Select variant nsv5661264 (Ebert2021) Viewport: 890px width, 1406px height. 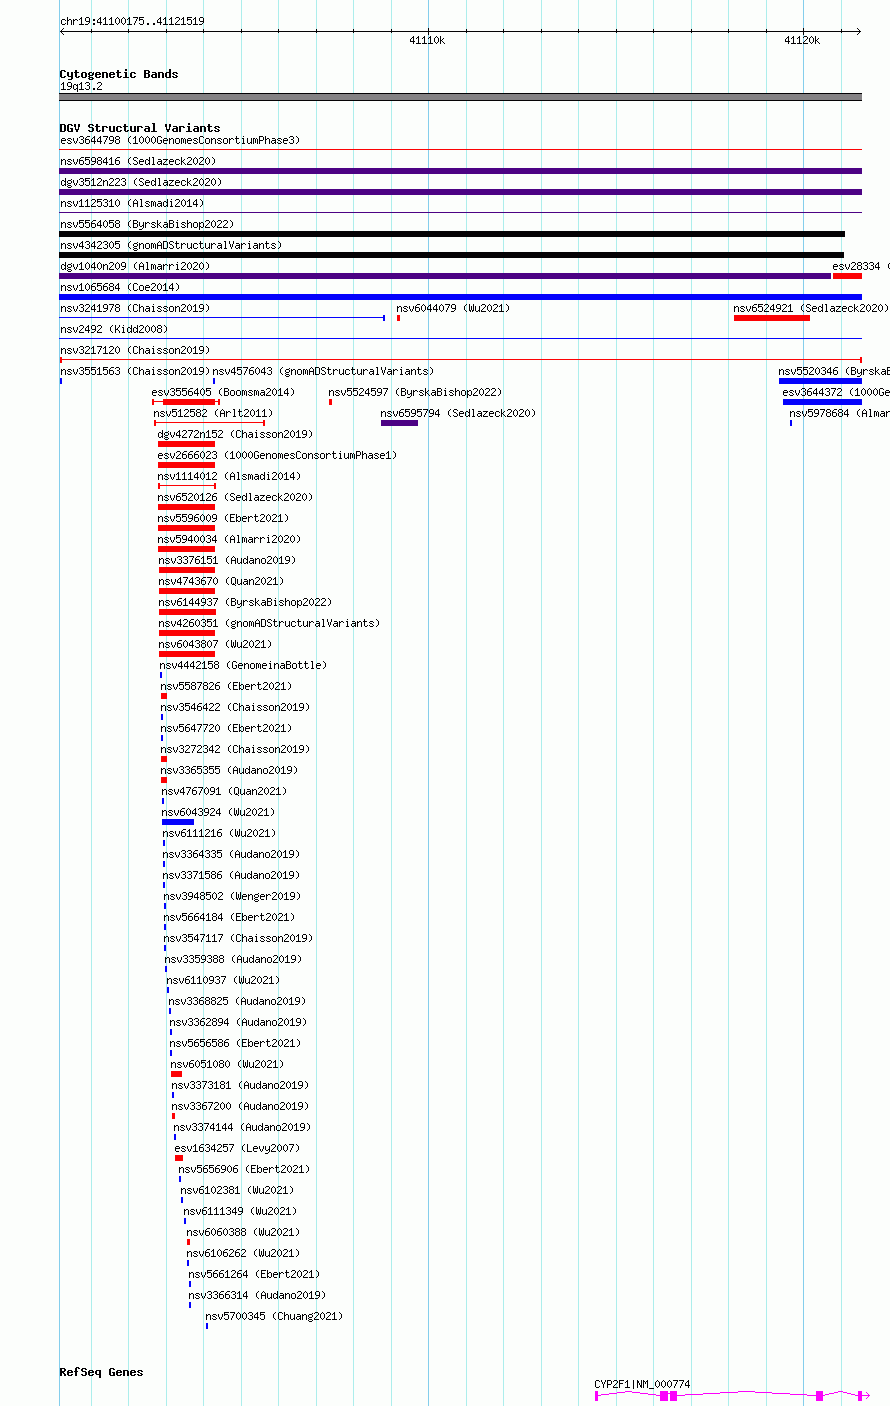click(254, 1274)
